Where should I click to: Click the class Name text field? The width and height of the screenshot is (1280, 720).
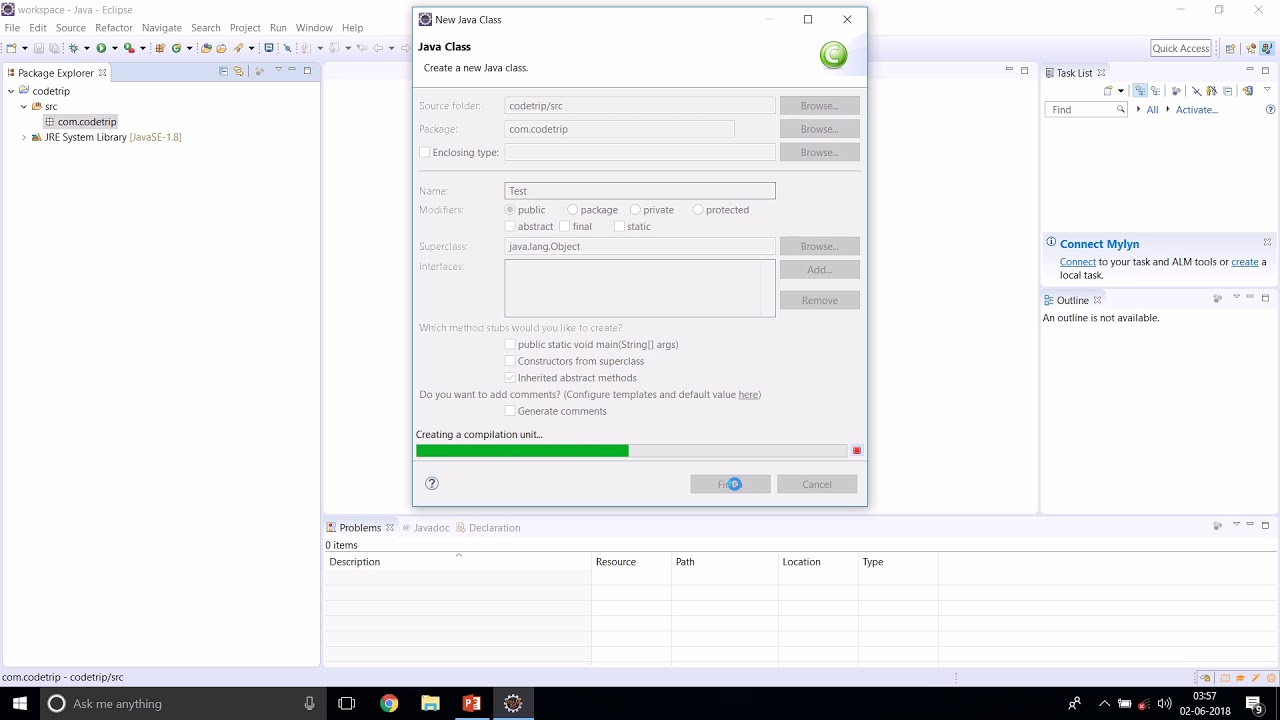point(640,191)
